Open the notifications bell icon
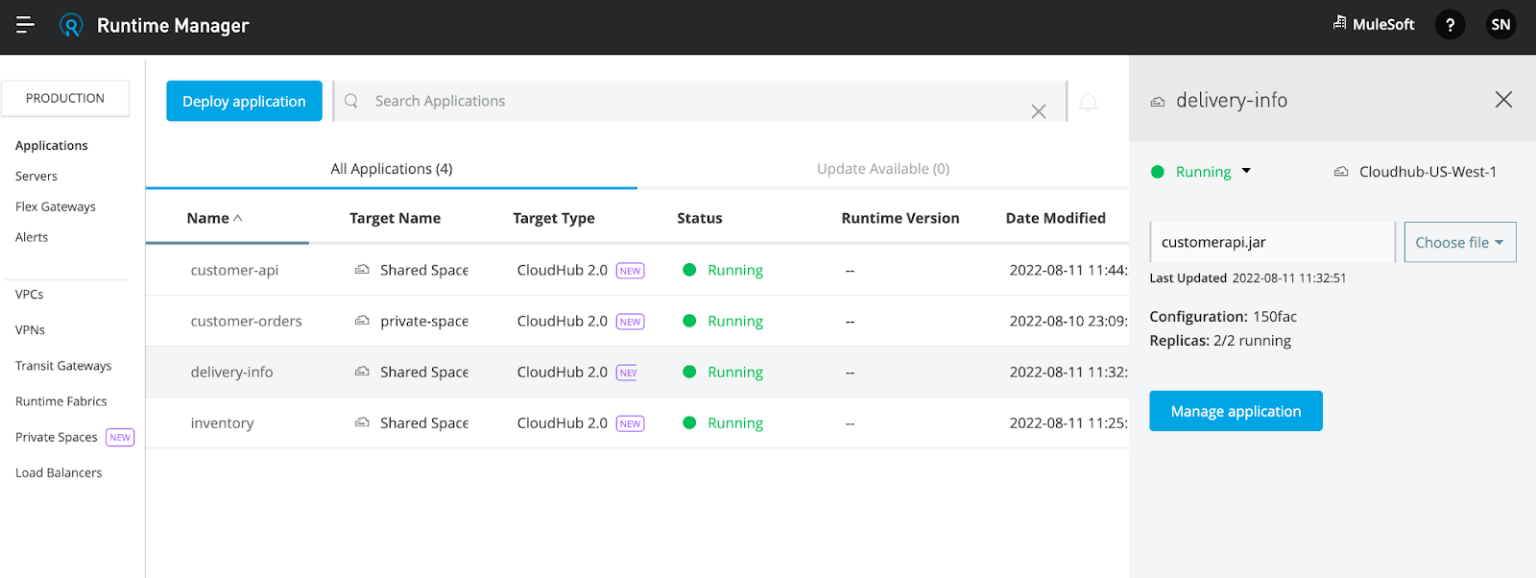 tap(1088, 101)
